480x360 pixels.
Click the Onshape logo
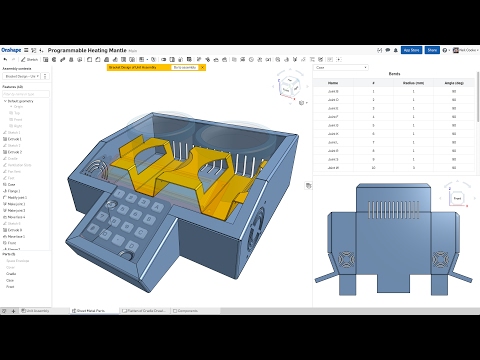point(11,50)
